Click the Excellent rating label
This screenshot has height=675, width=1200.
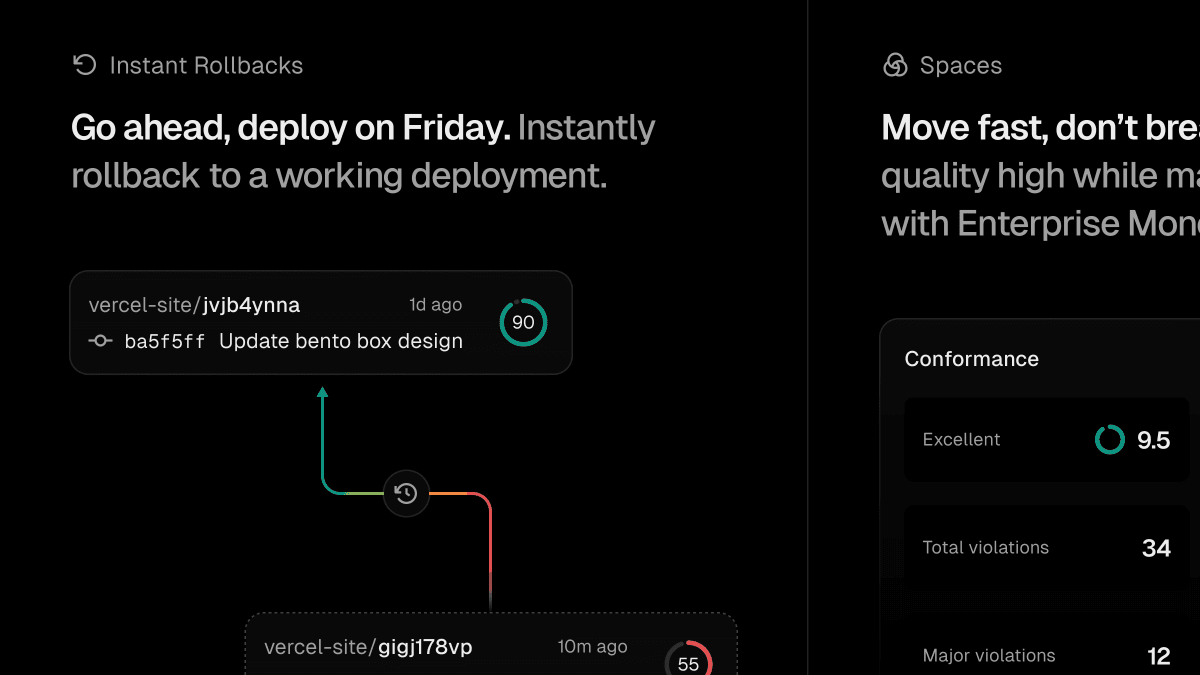click(961, 439)
